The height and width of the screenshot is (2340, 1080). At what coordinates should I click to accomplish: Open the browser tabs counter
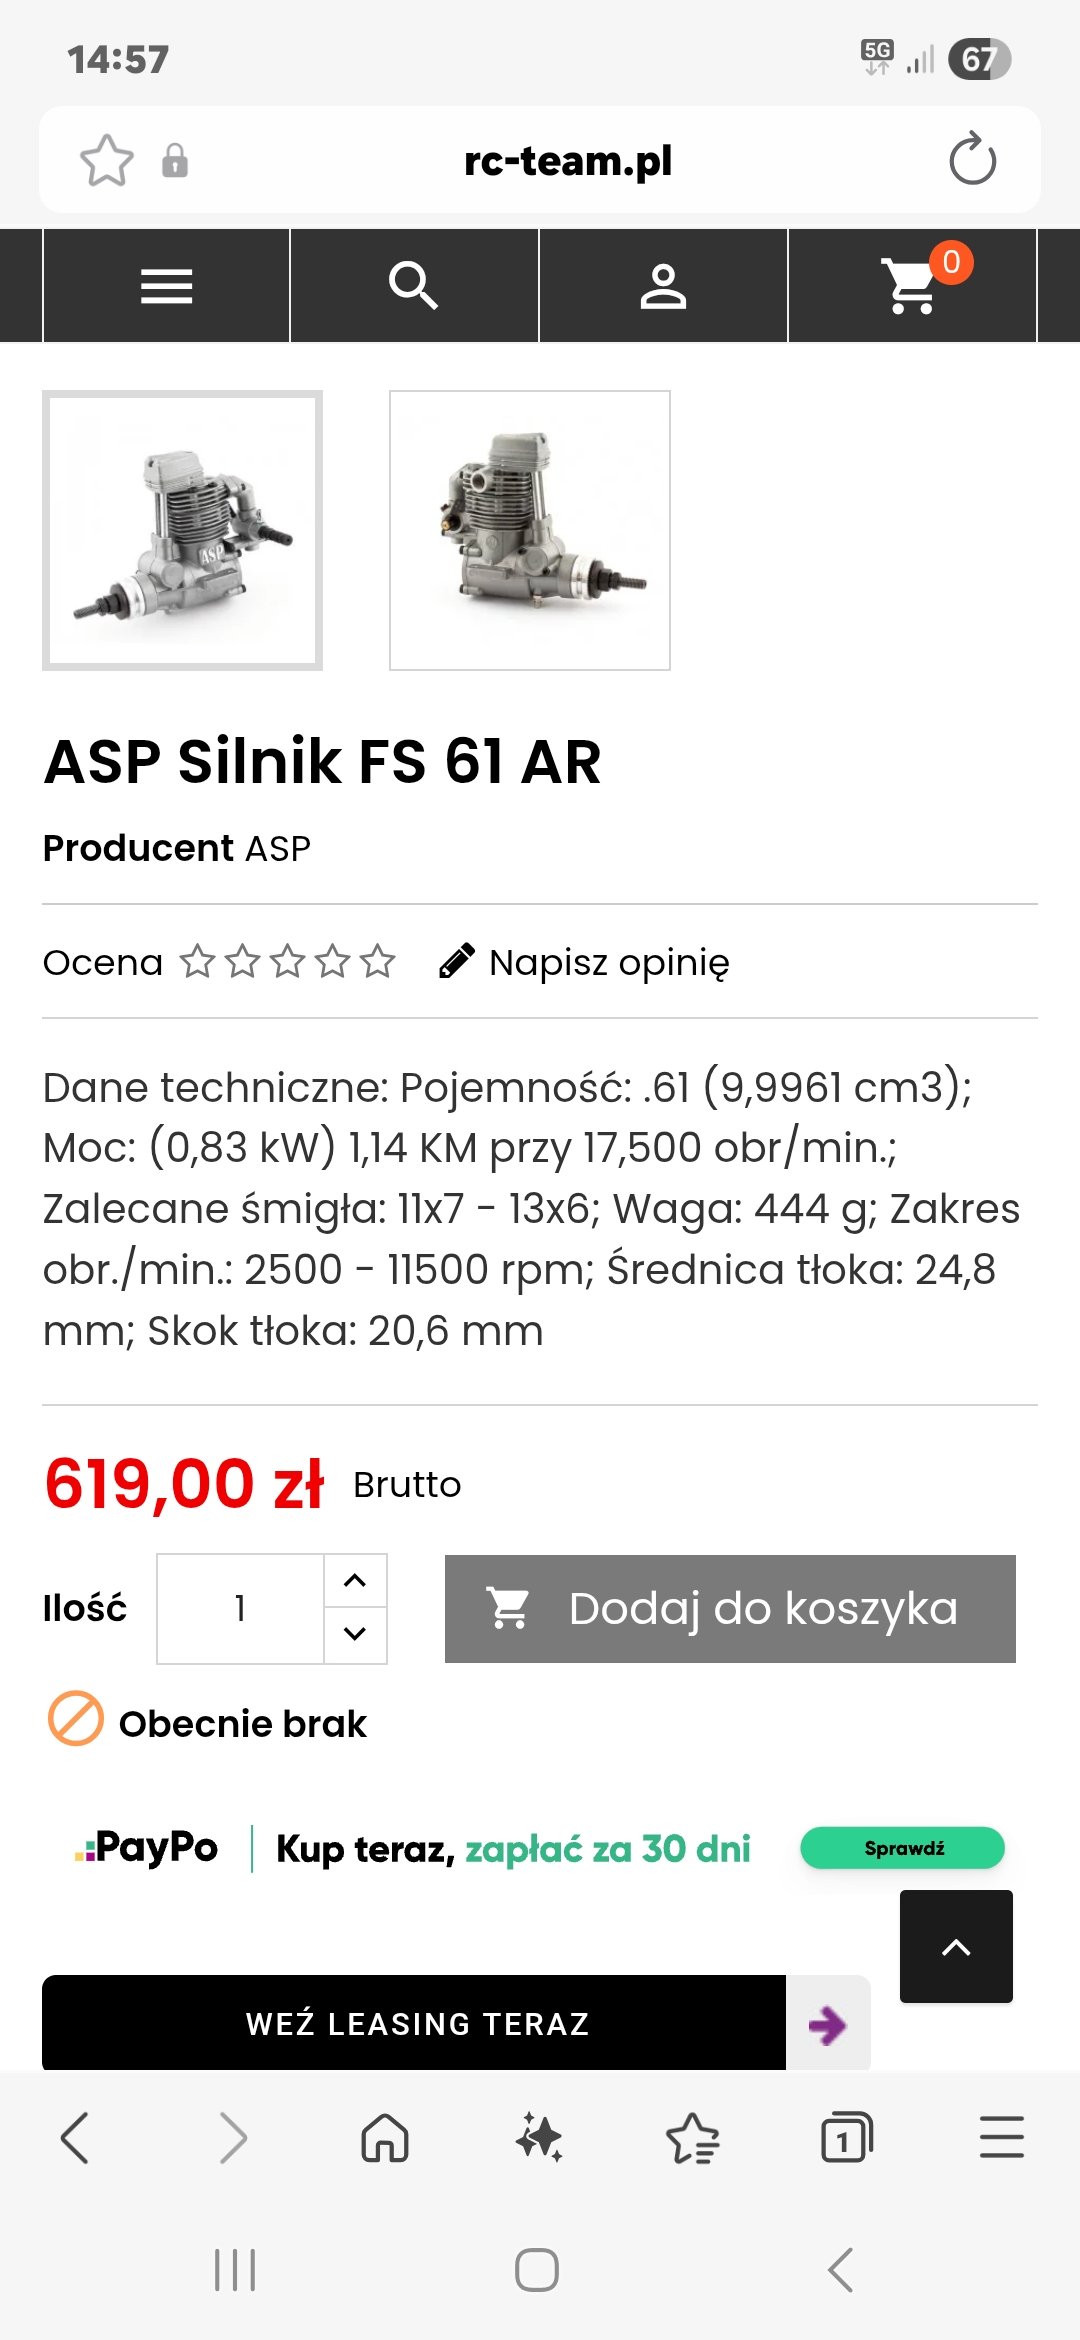click(x=846, y=2138)
